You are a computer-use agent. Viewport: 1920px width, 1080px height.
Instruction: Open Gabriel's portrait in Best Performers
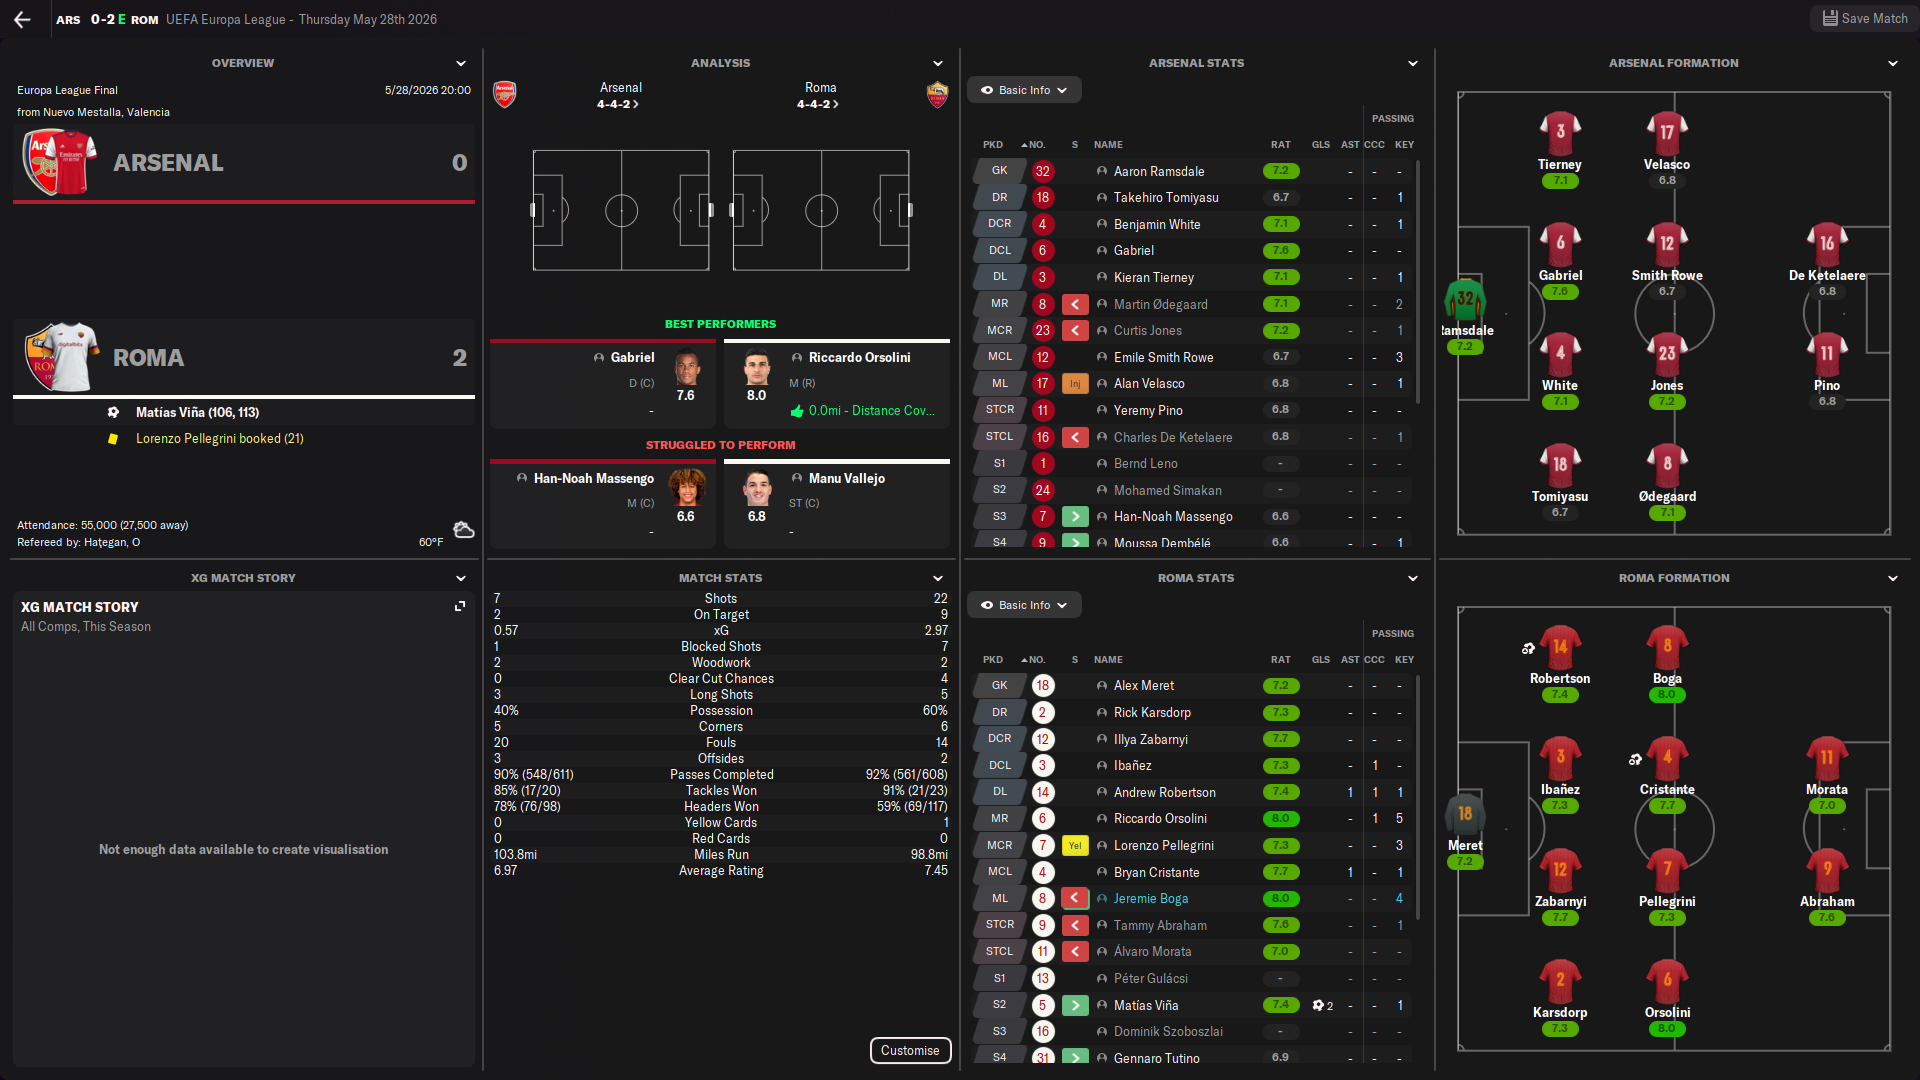686,368
